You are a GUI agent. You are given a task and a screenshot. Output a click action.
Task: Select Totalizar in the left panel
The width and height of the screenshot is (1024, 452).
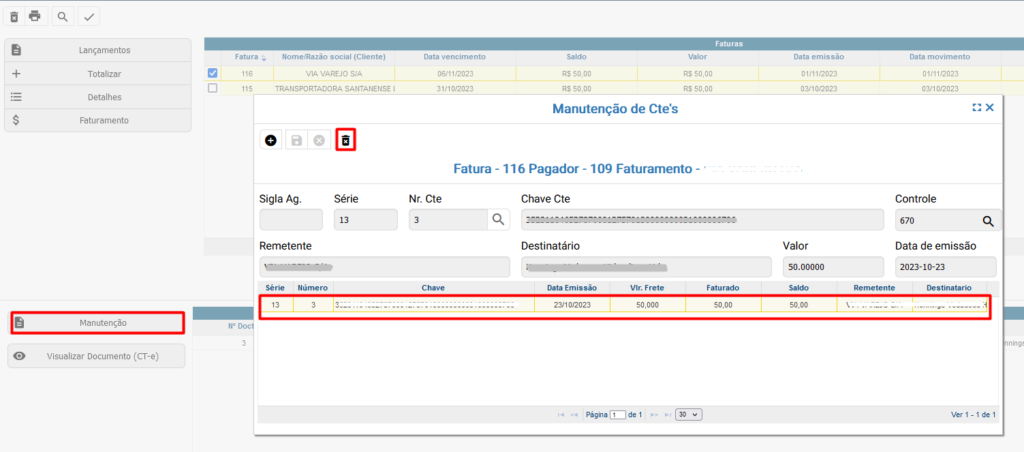[98, 74]
